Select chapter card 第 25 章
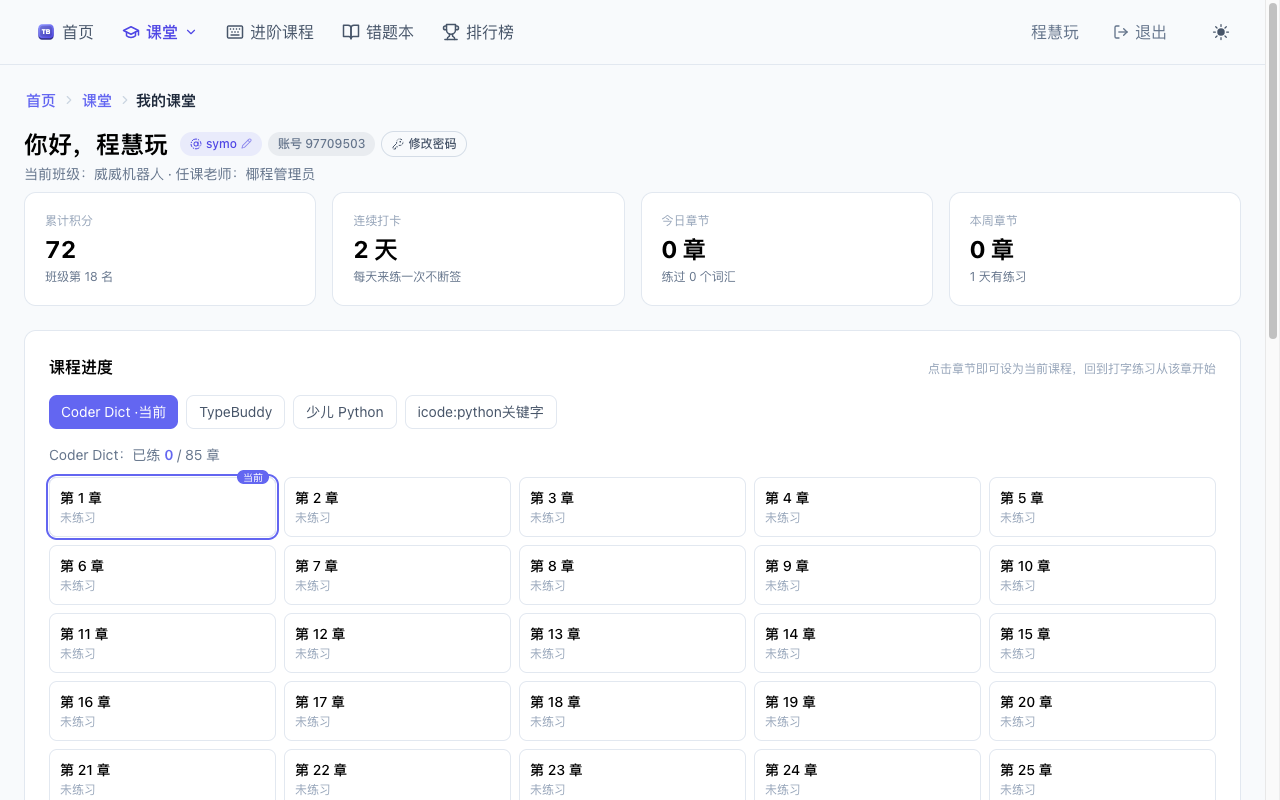The height and width of the screenshot is (800, 1280). point(1102,775)
